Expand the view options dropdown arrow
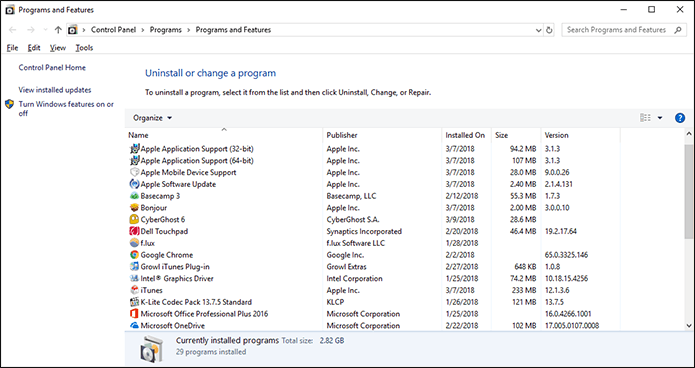Screen dimensions: 695x368 coord(660,118)
